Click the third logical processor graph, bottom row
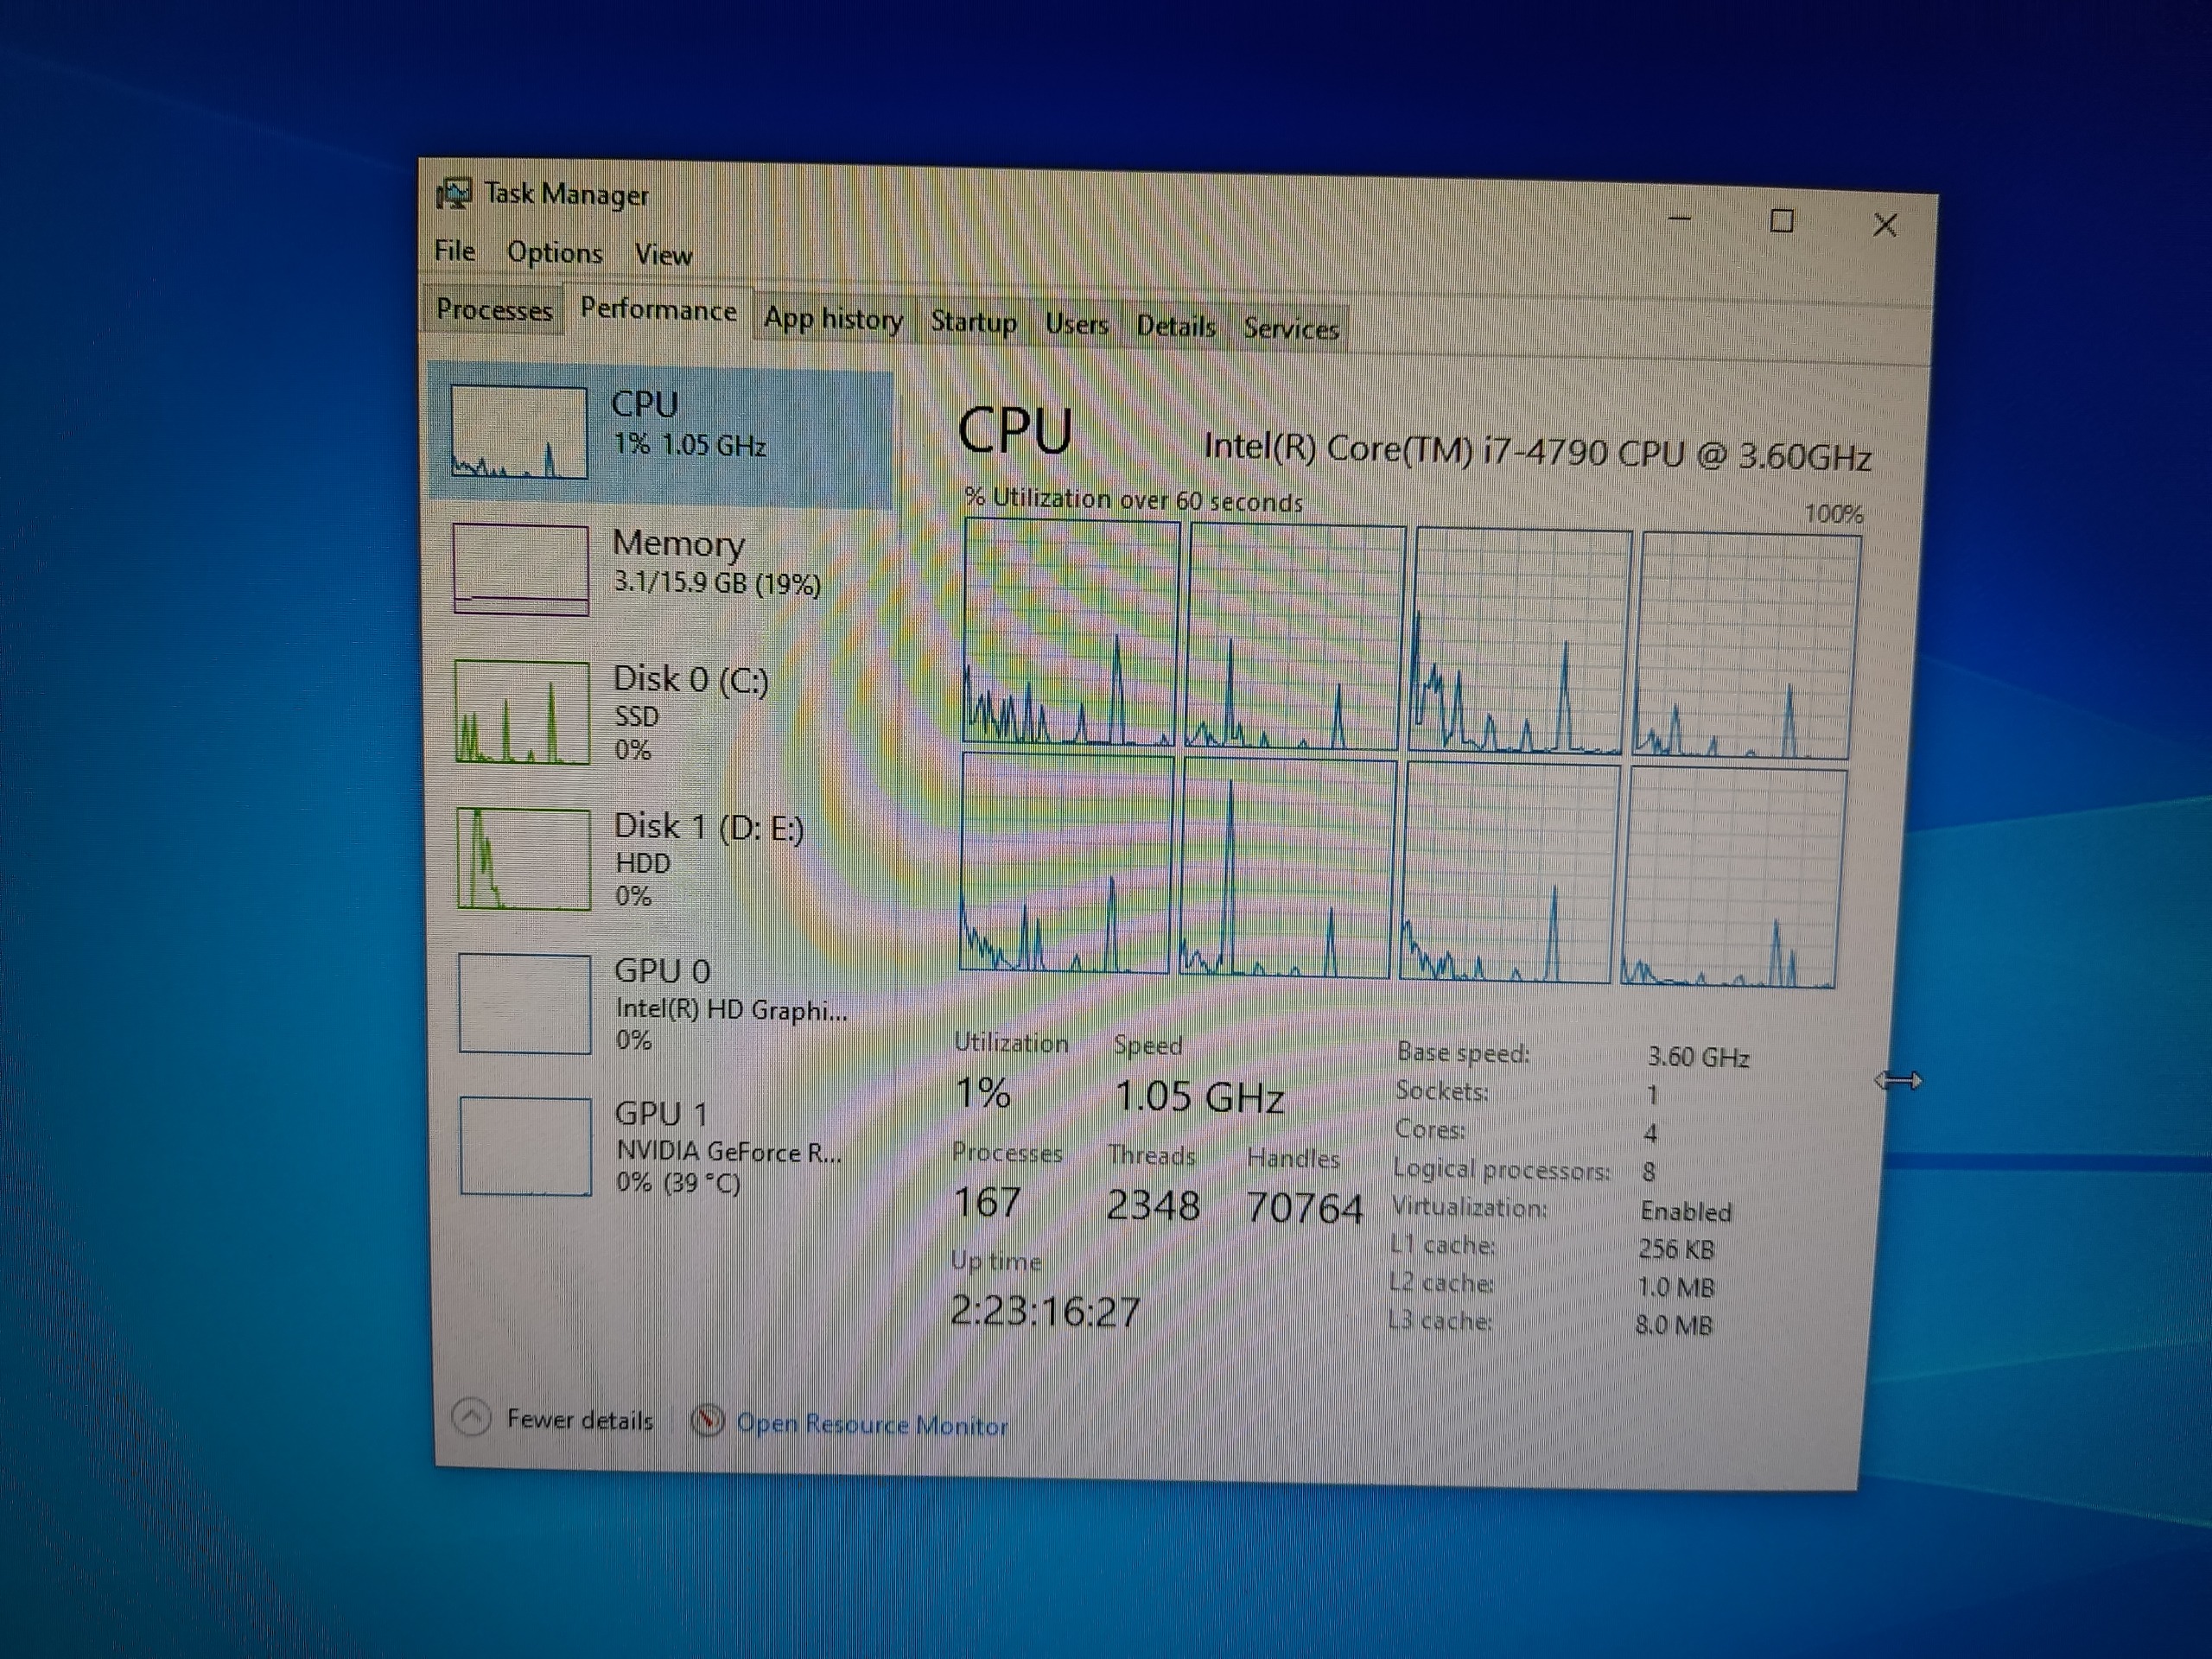The height and width of the screenshot is (1659, 2212). tap(1510, 873)
